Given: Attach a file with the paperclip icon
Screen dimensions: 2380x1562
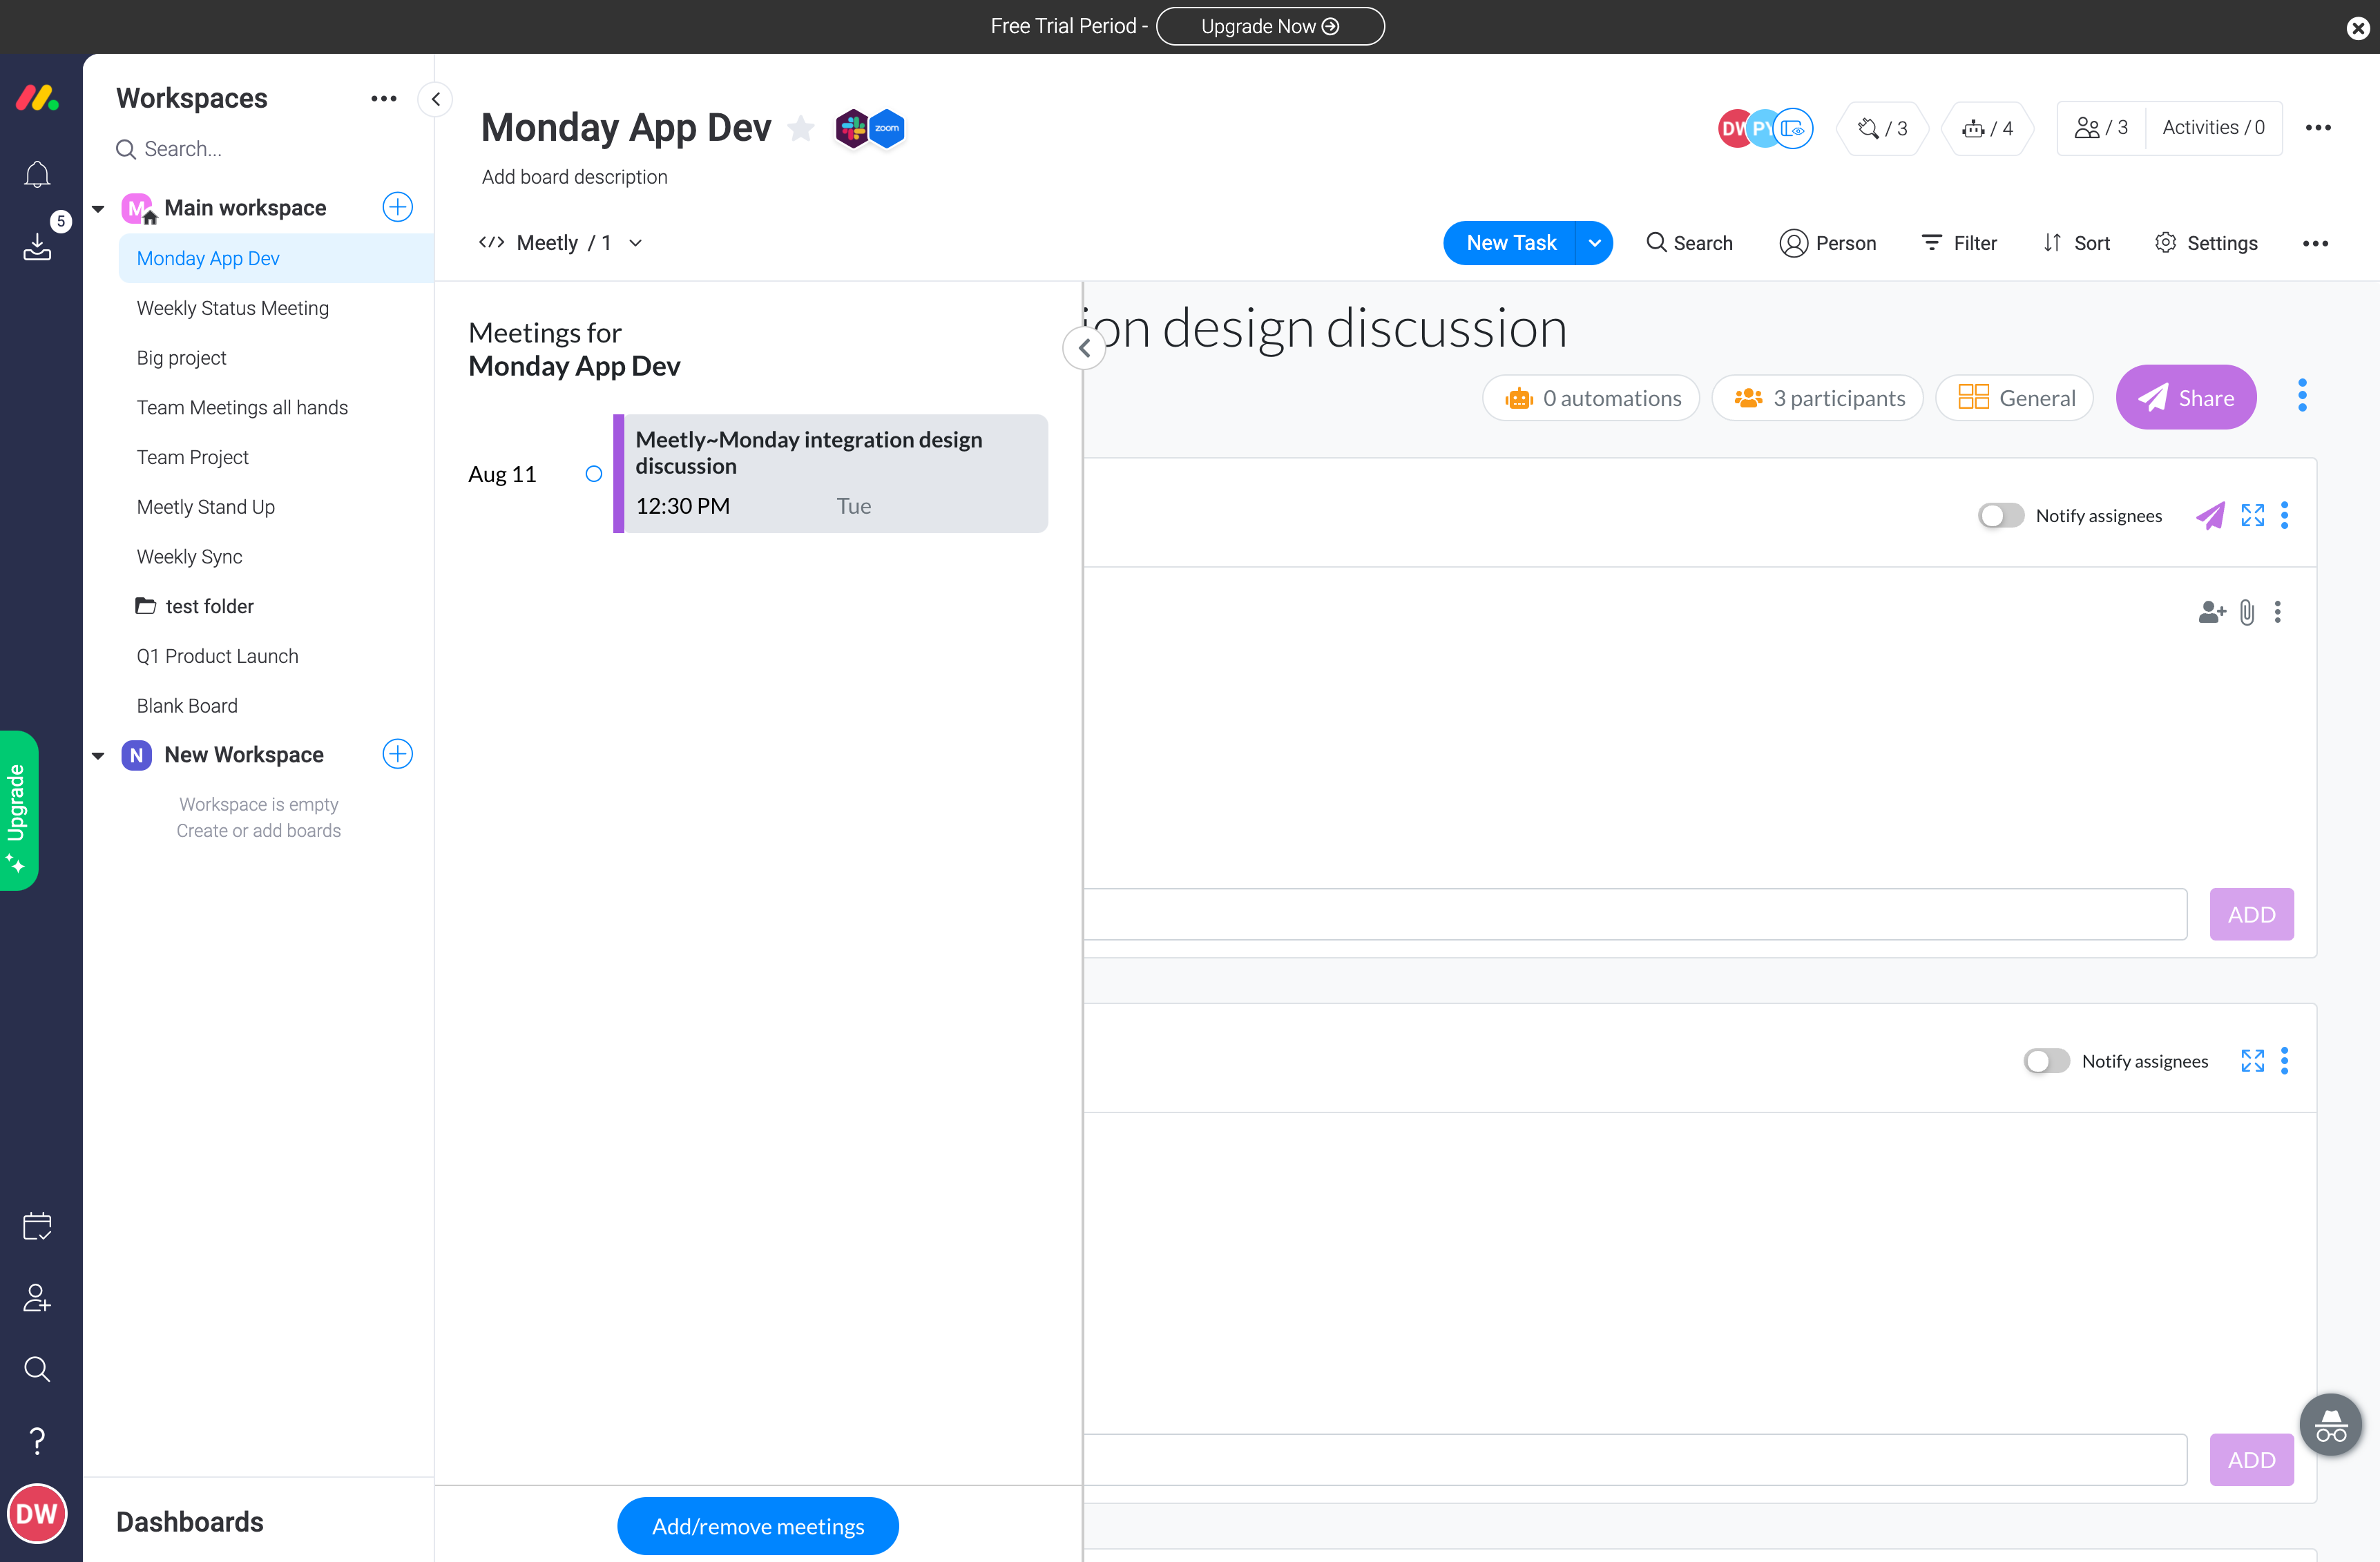Looking at the screenshot, I should [x=2247, y=612].
